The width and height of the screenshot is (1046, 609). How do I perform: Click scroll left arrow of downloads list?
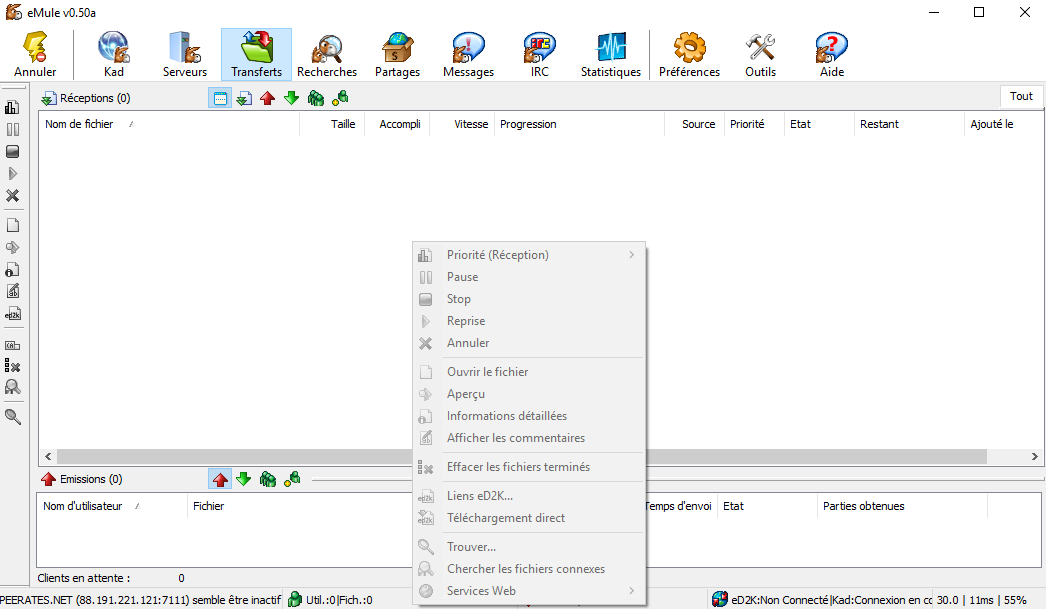[48, 457]
